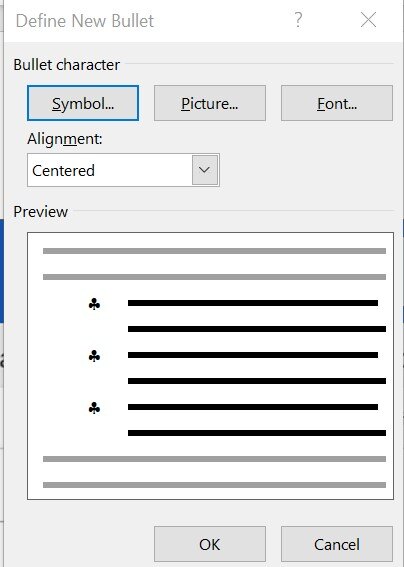Screen dimensions: 404x567
Task: Expand the Alignment dropdown arrow
Action: [205, 170]
